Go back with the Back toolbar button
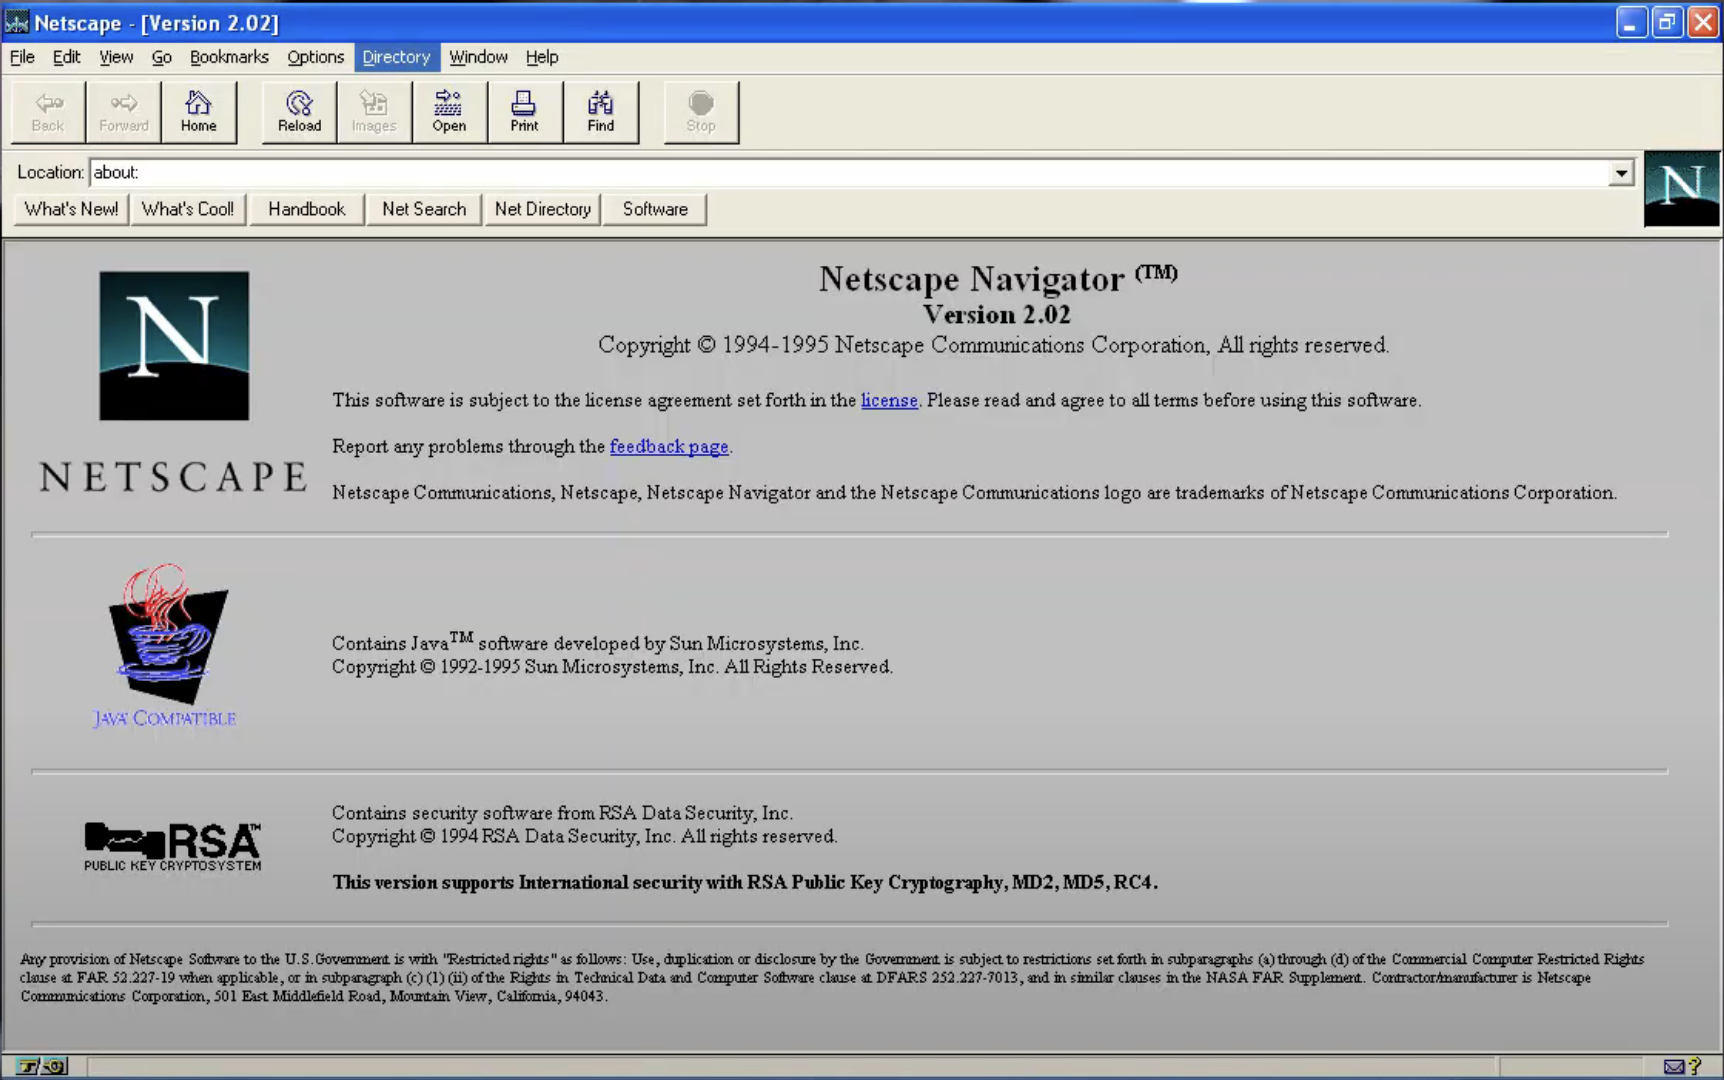 [48, 112]
